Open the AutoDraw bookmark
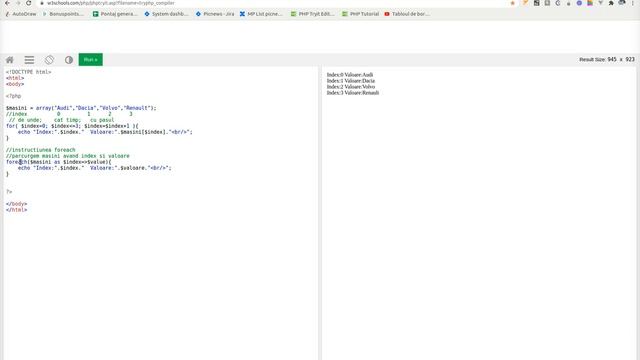This screenshot has width=640, height=360. coord(20,14)
